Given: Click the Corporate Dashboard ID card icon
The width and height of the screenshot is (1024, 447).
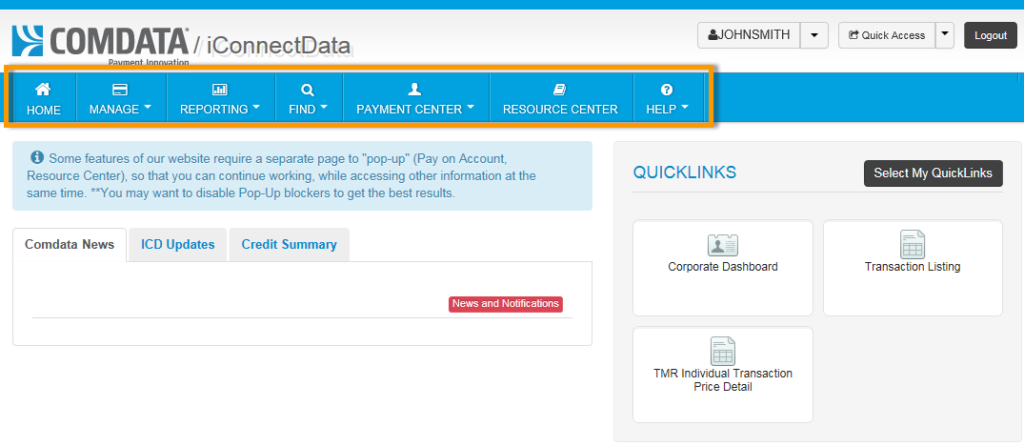Looking at the screenshot, I should (722, 245).
